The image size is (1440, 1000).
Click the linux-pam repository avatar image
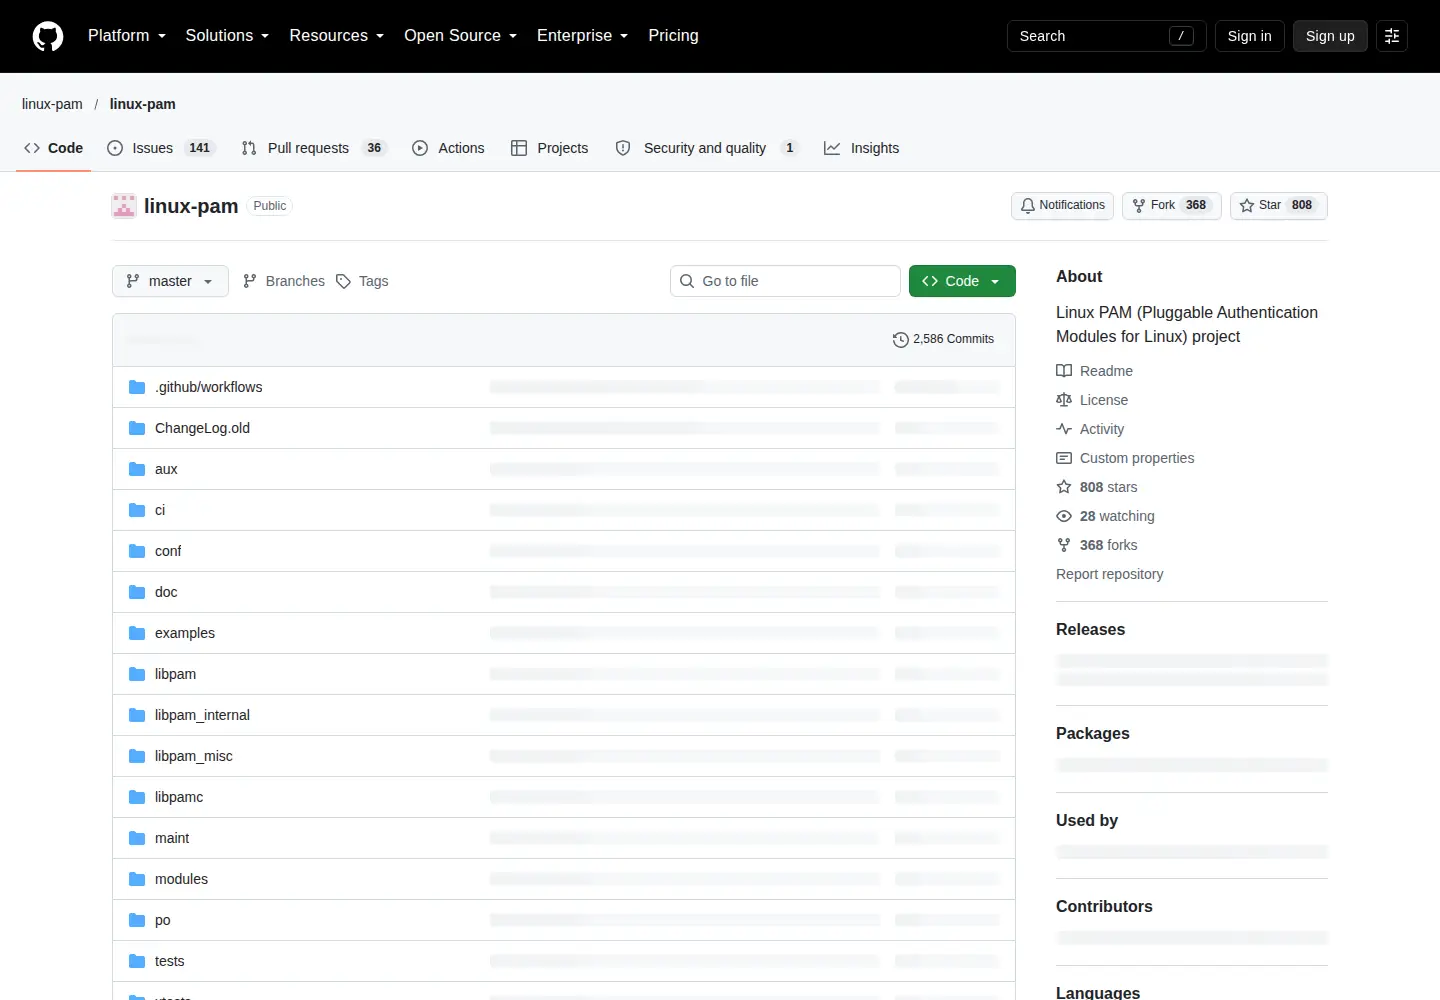click(x=124, y=206)
